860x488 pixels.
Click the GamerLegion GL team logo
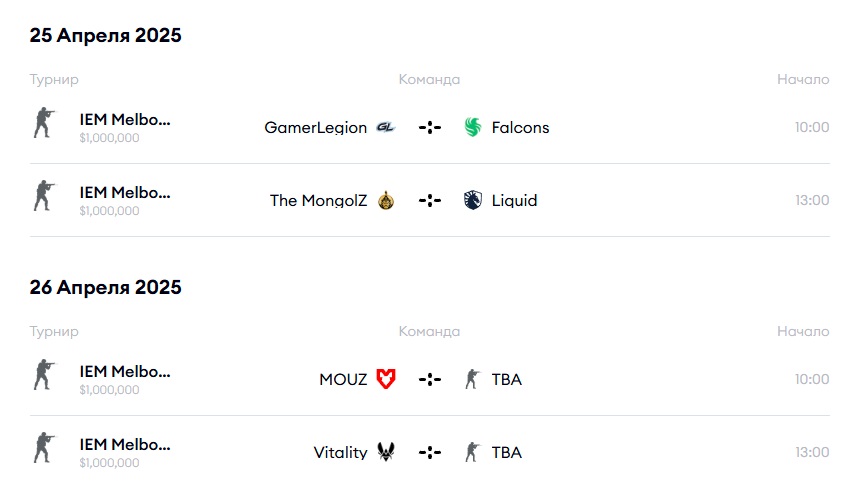coord(386,127)
